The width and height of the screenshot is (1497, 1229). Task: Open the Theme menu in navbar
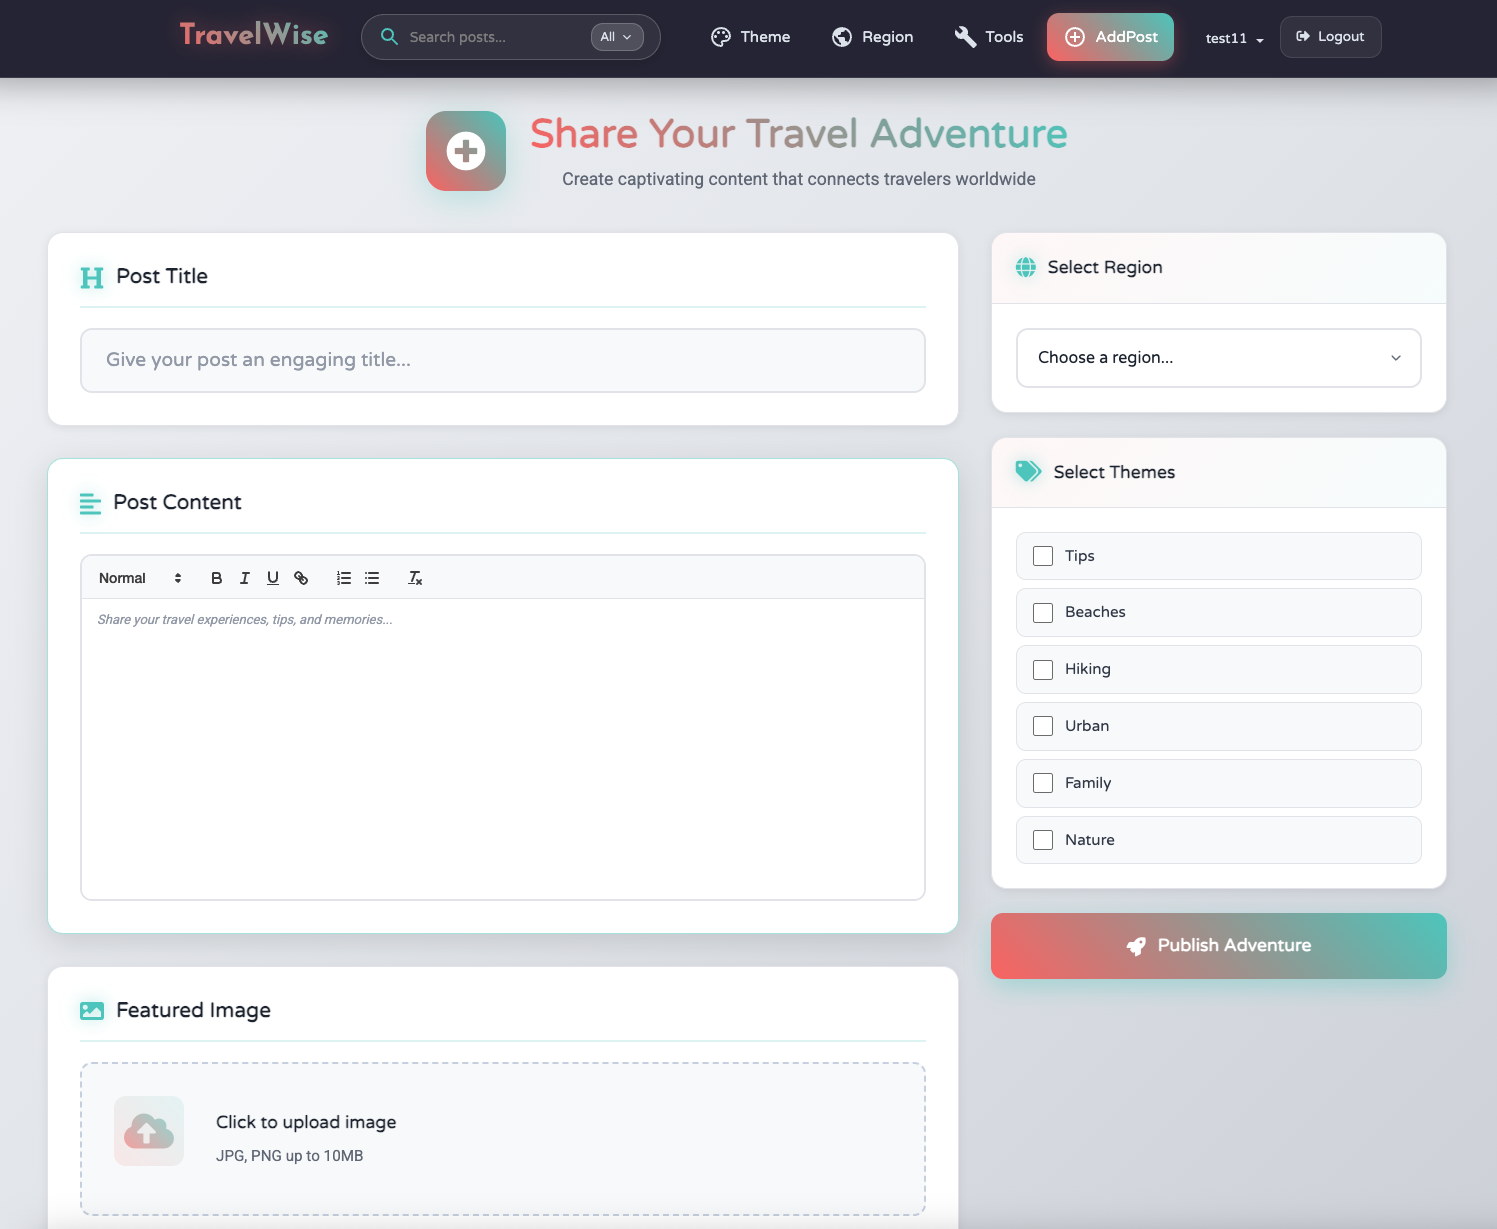click(x=750, y=37)
